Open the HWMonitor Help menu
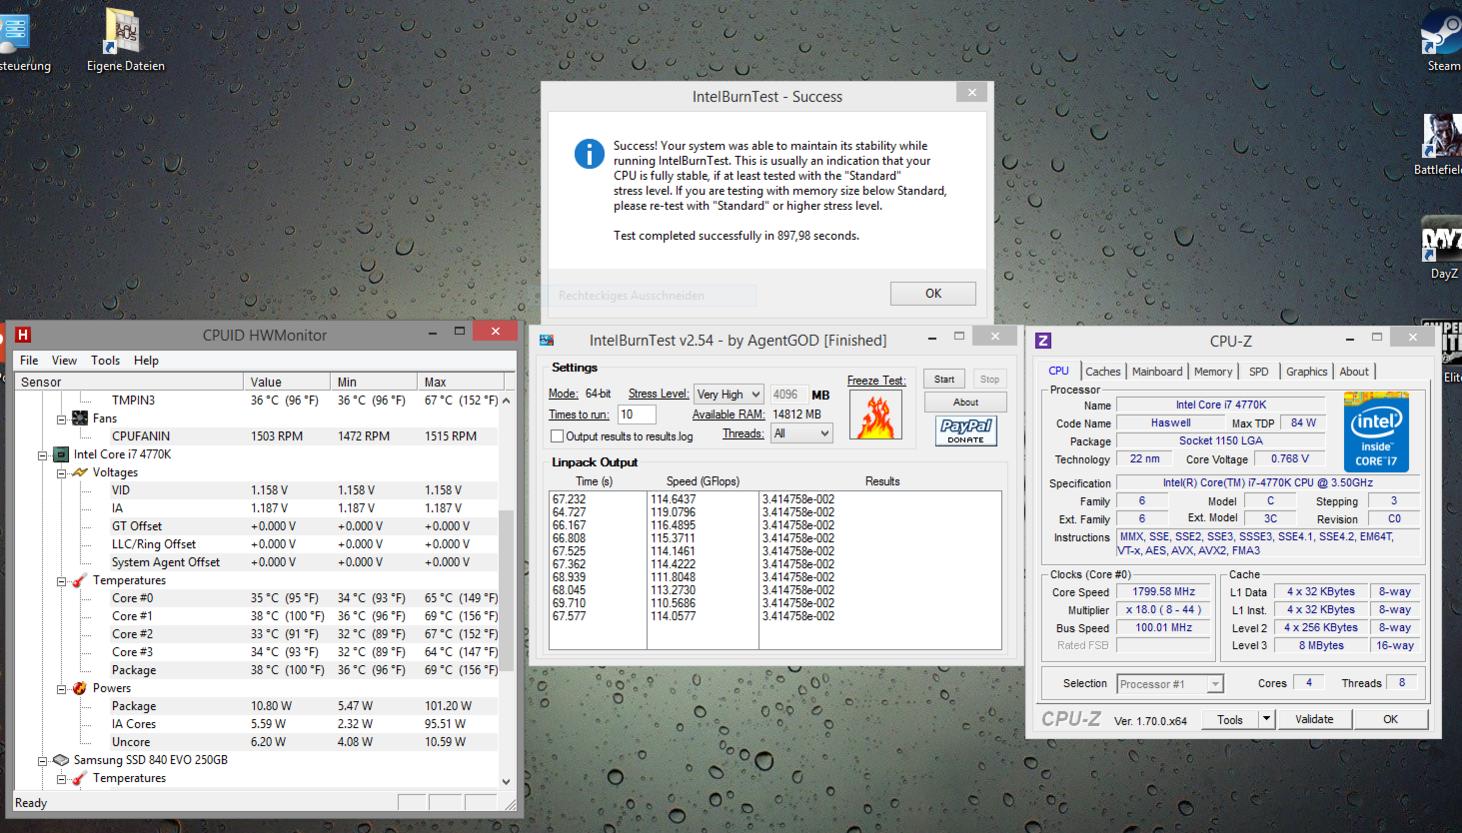This screenshot has width=1462, height=833. pos(146,360)
